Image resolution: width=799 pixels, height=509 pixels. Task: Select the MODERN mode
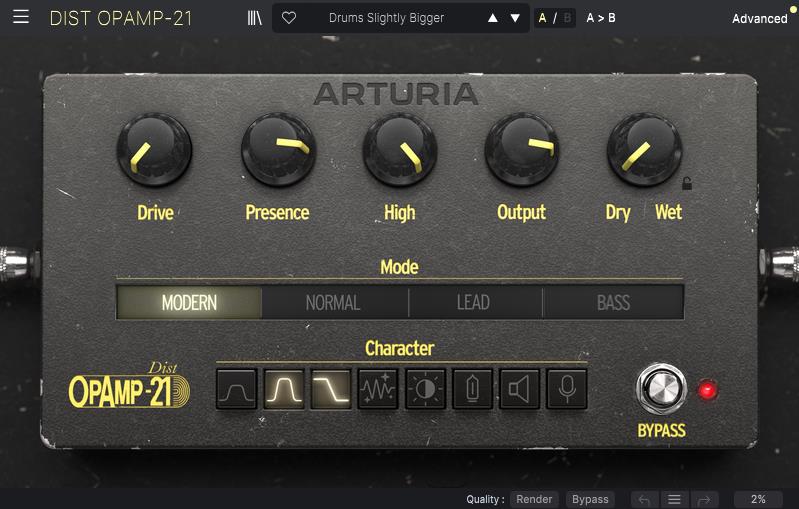point(189,303)
